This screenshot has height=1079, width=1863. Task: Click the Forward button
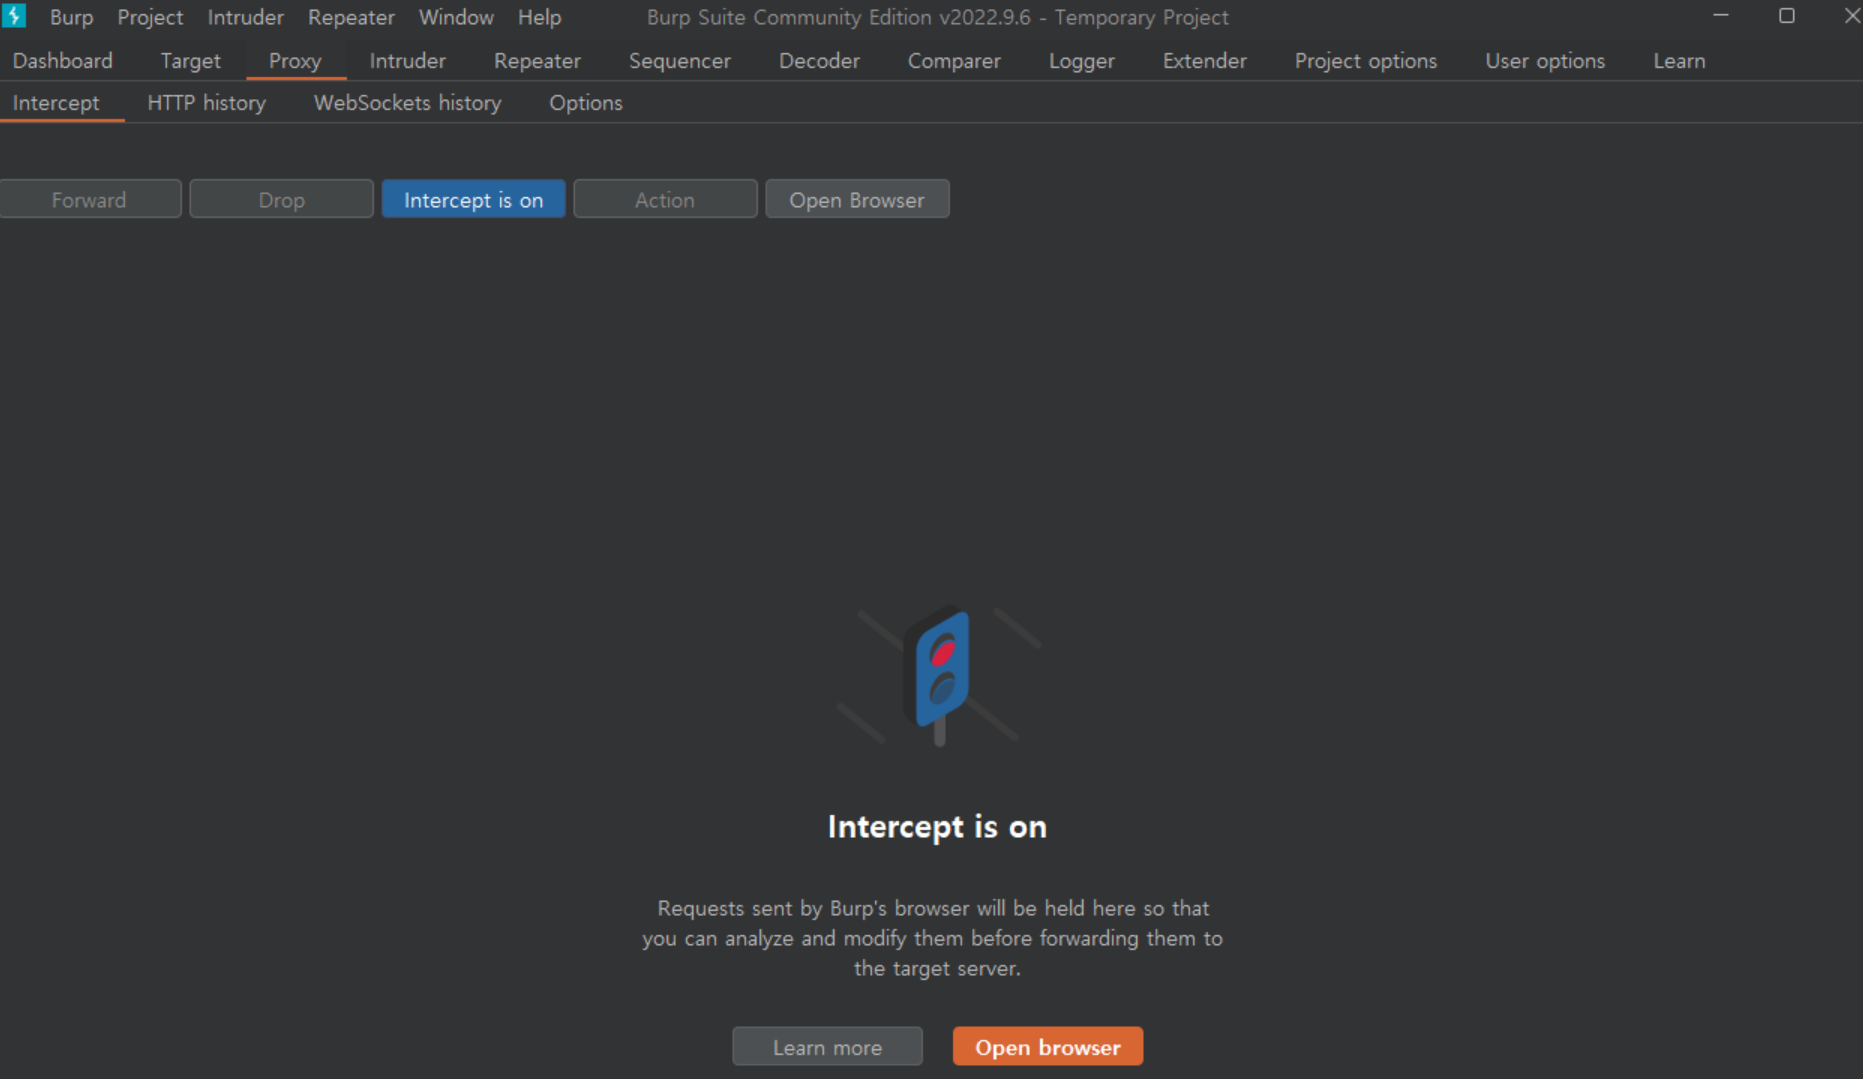89,199
